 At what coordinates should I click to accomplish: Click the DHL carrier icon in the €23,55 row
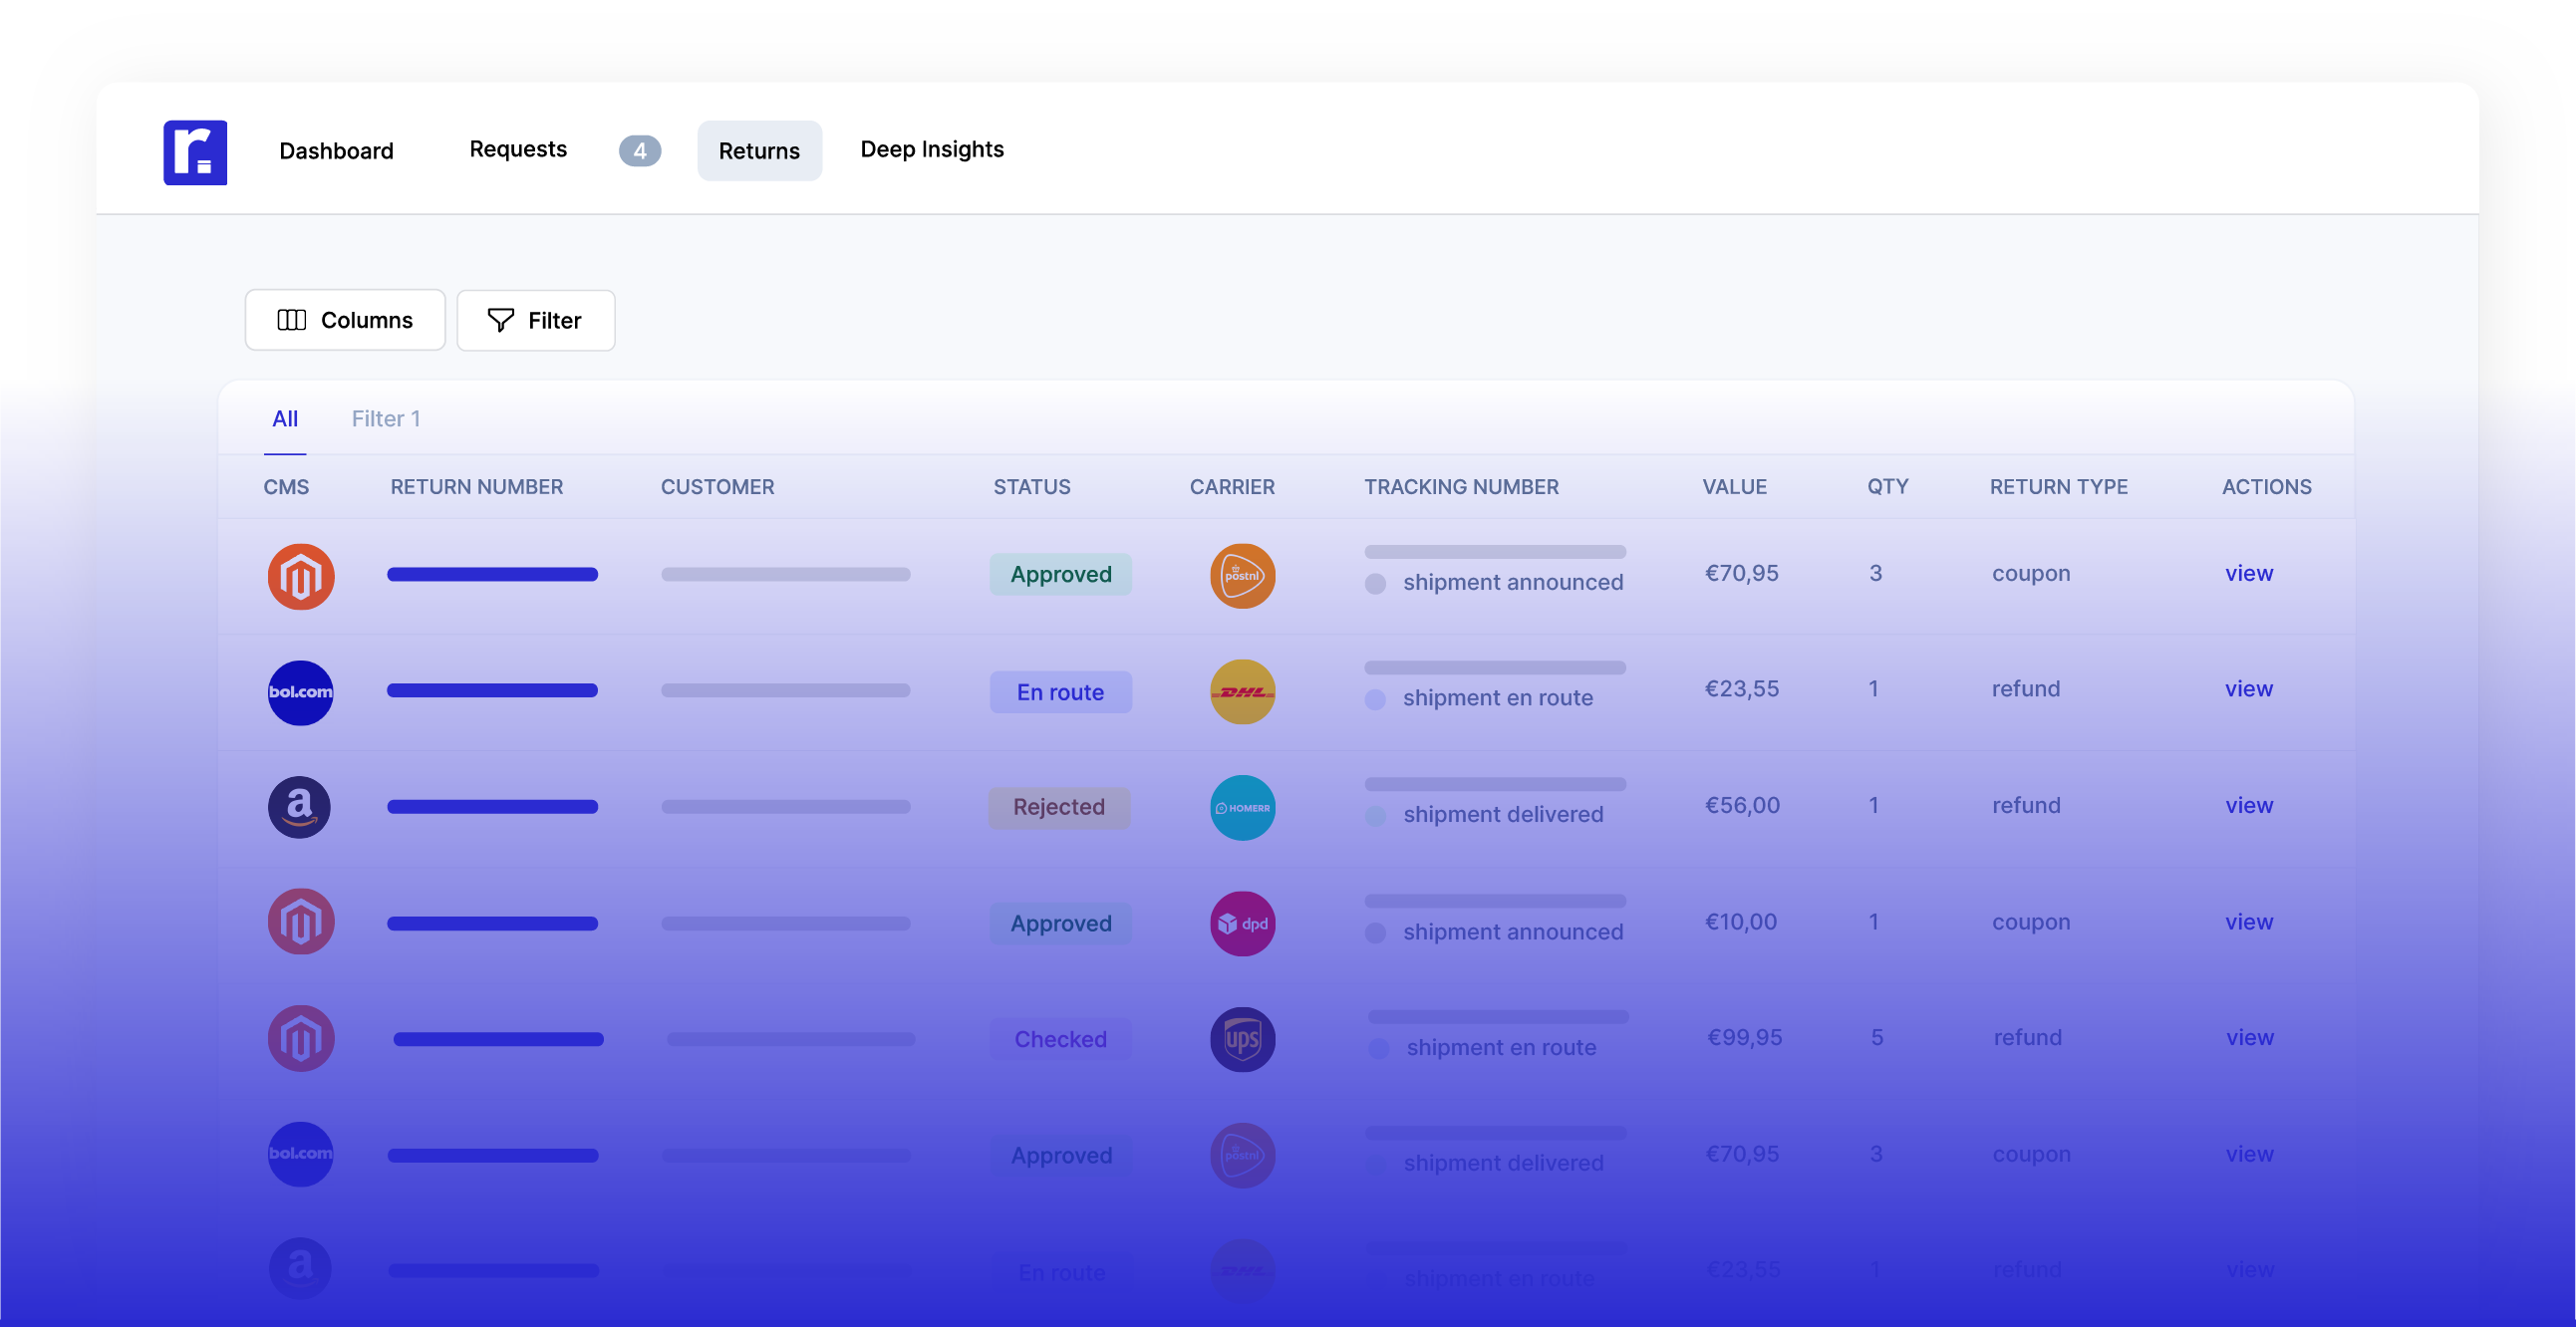pos(1243,692)
